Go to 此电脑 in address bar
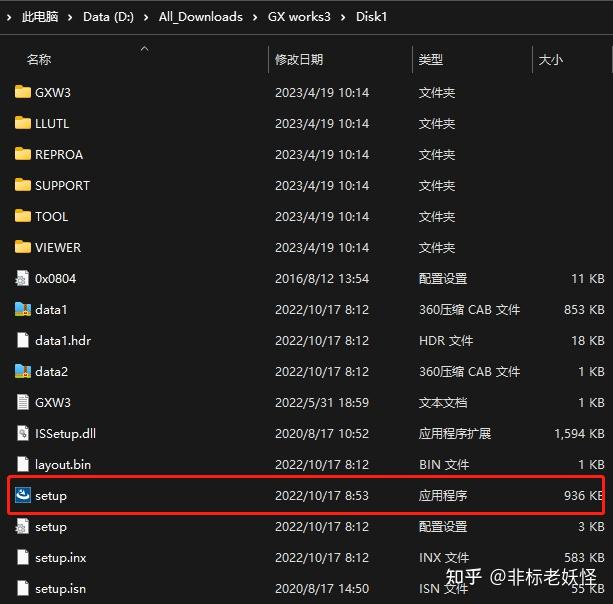 pos(40,17)
